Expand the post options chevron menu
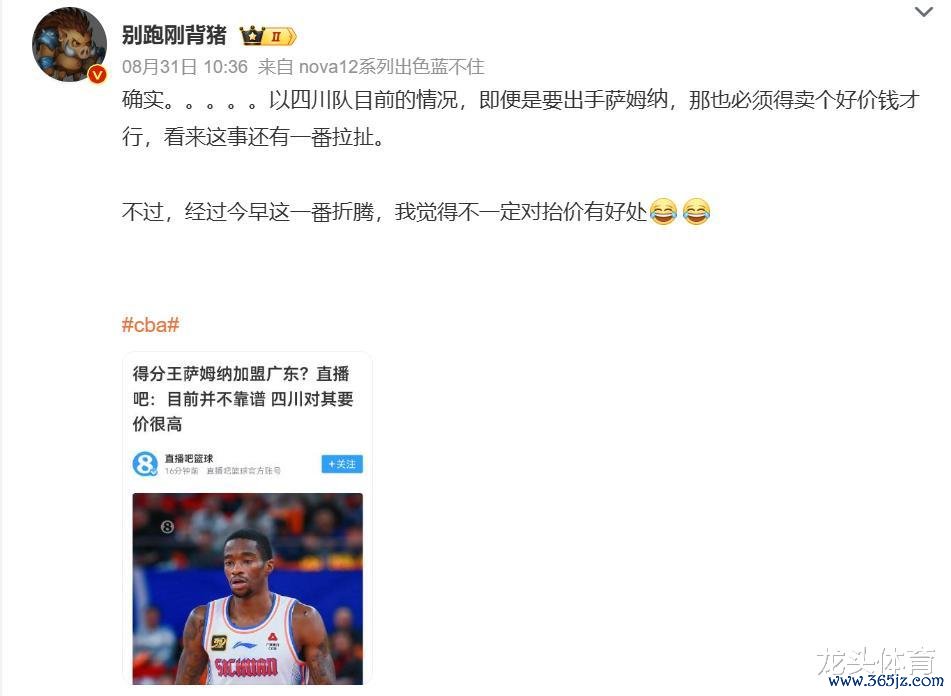The width and height of the screenshot is (951, 696). click(923, 12)
